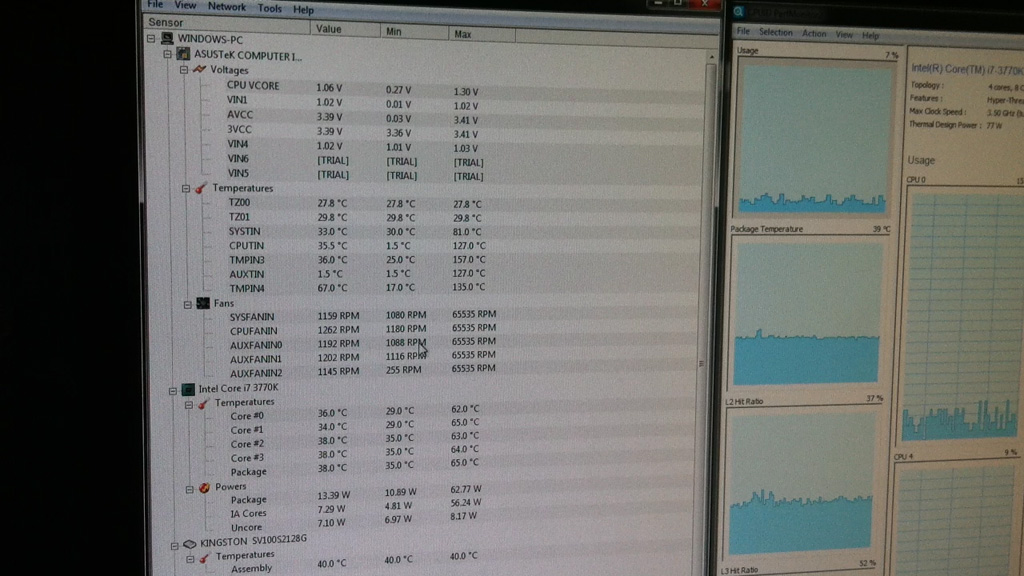The height and width of the screenshot is (576, 1024).
Task: Collapse the Powers group
Action: point(189,489)
